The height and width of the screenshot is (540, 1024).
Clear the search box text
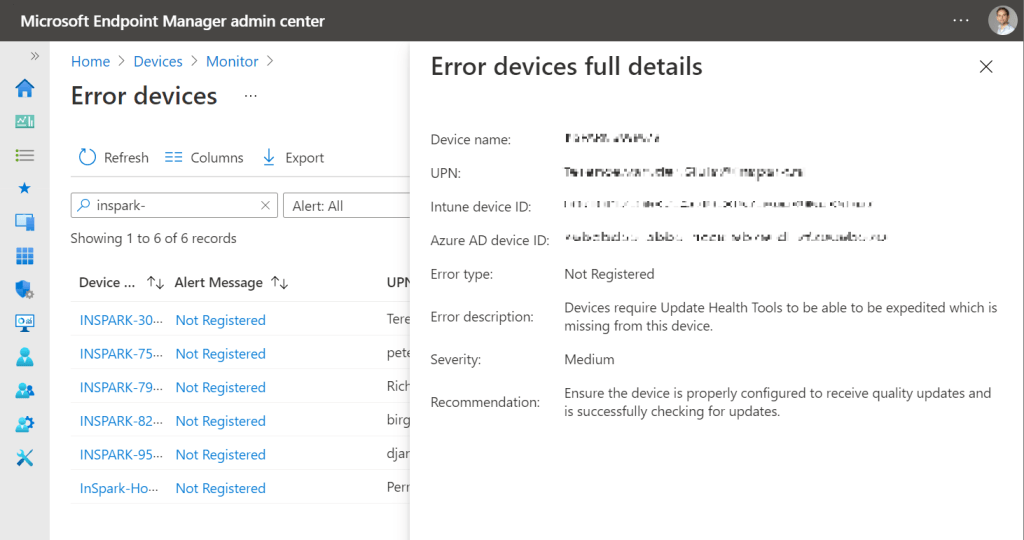pyautogui.click(x=265, y=206)
